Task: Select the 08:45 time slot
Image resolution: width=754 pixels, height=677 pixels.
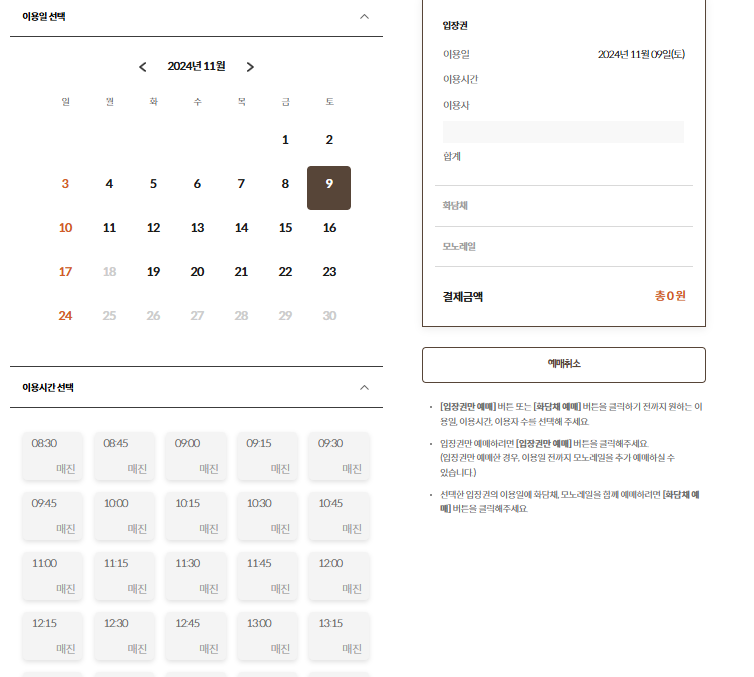Action: [124, 456]
